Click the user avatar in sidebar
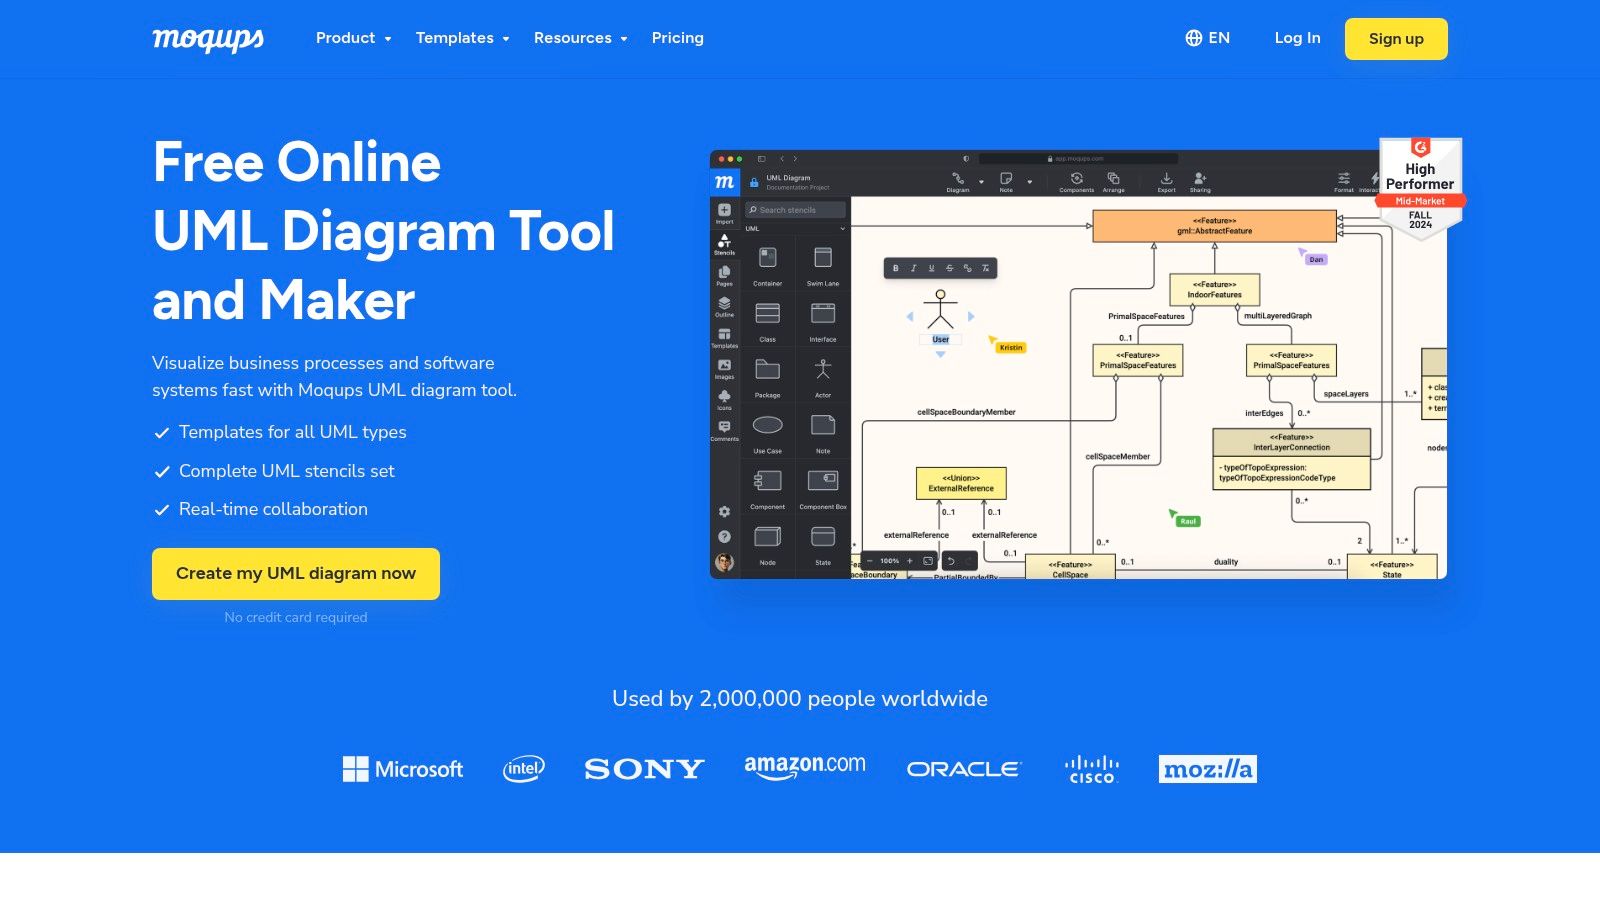1600x900 pixels. tap(724, 562)
